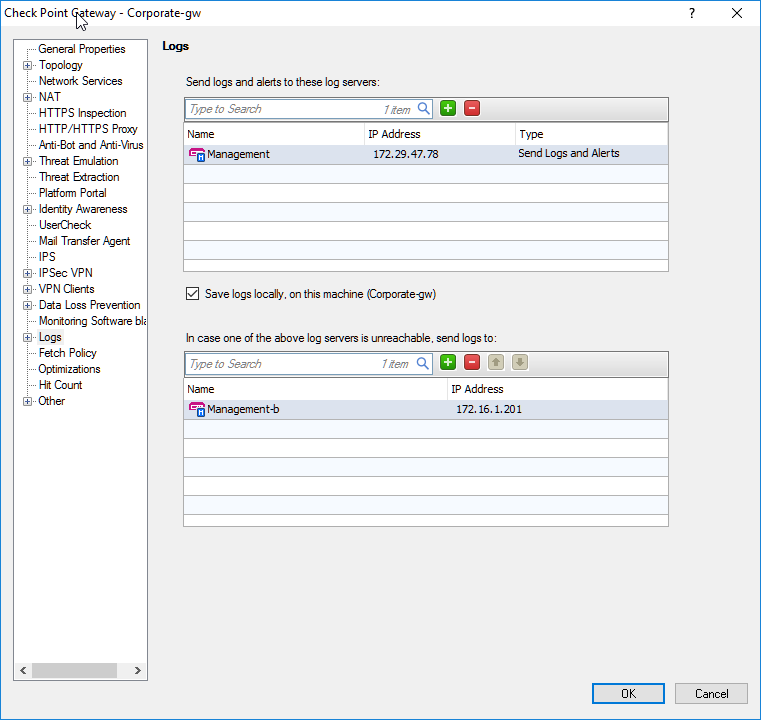Screen dimensions: 761x720
Task: Expand the Other tree node
Action: (x=28, y=401)
